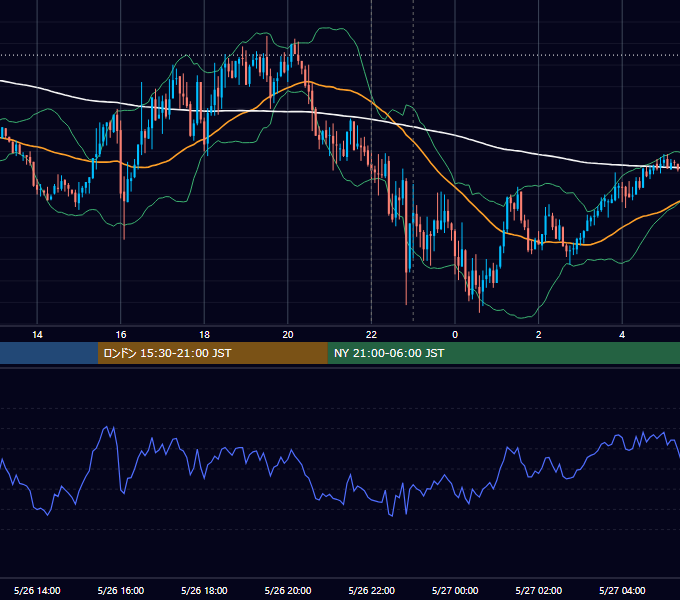This screenshot has width=680, height=600.
Task: Click the blue session bar before London
Action: (49, 353)
